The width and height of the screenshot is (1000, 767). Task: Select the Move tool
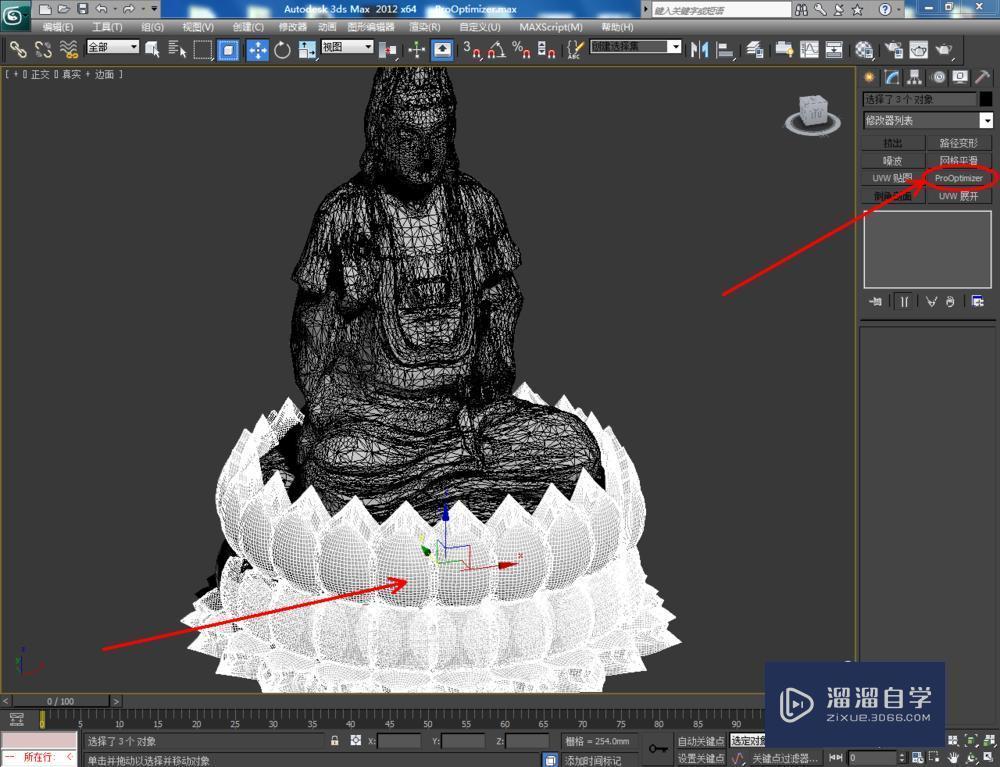(x=256, y=46)
